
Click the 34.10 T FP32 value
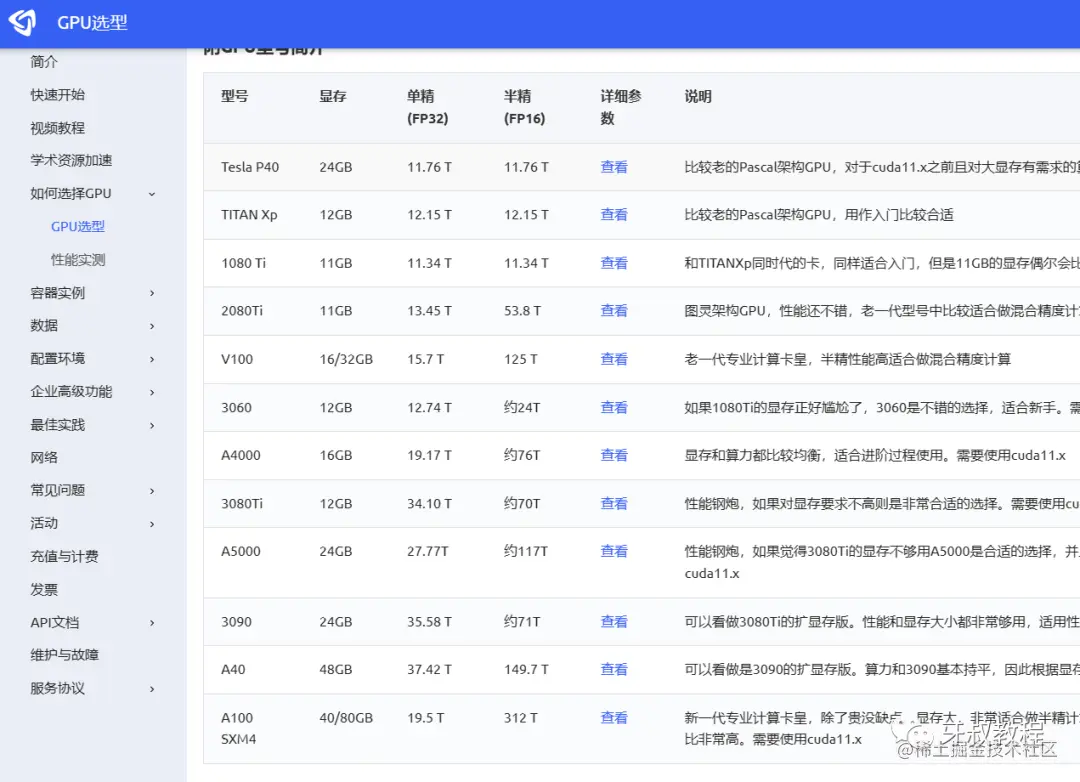(429, 504)
